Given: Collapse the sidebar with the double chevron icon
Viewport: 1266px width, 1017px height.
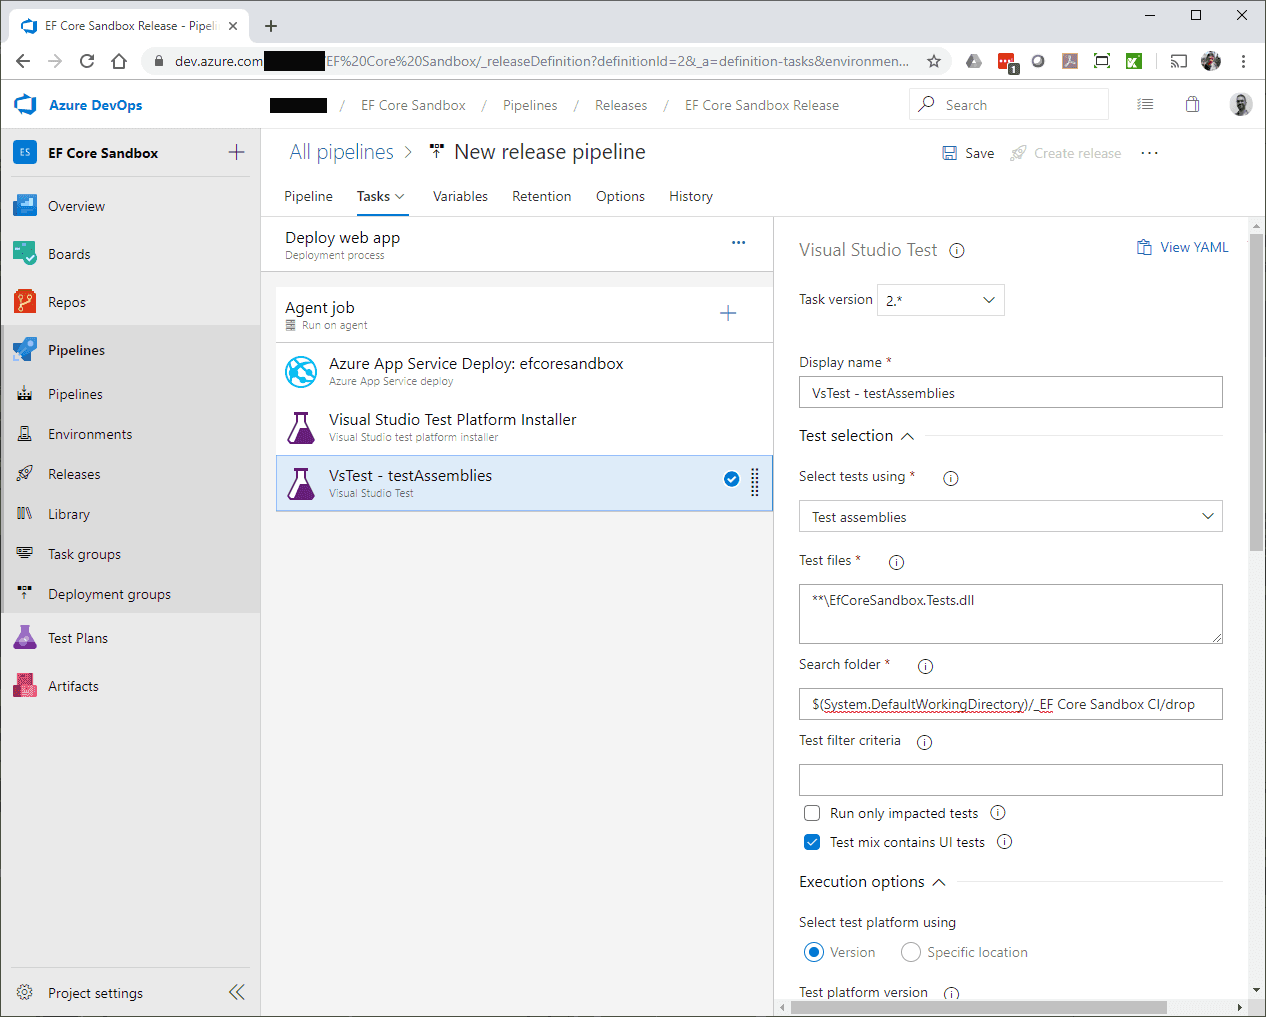Looking at the screenshot, I should [x=236, y=992].
